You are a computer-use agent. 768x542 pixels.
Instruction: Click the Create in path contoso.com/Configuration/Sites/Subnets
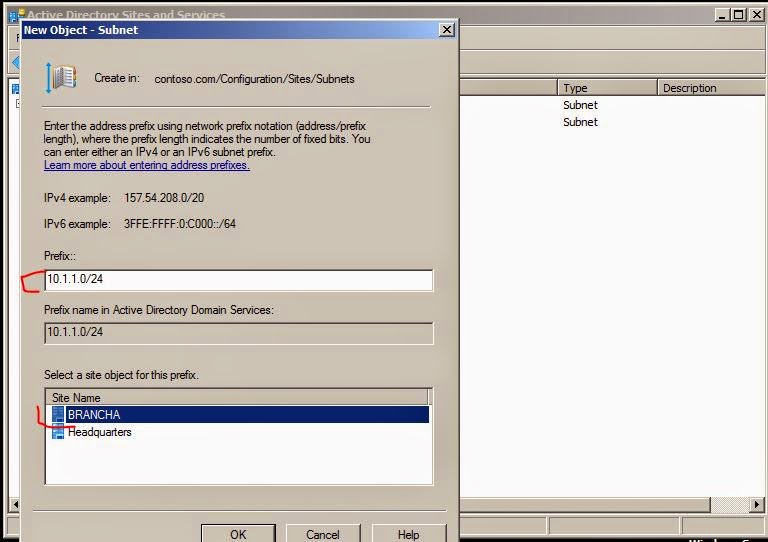pyautogui.click(x=254, y=79)
